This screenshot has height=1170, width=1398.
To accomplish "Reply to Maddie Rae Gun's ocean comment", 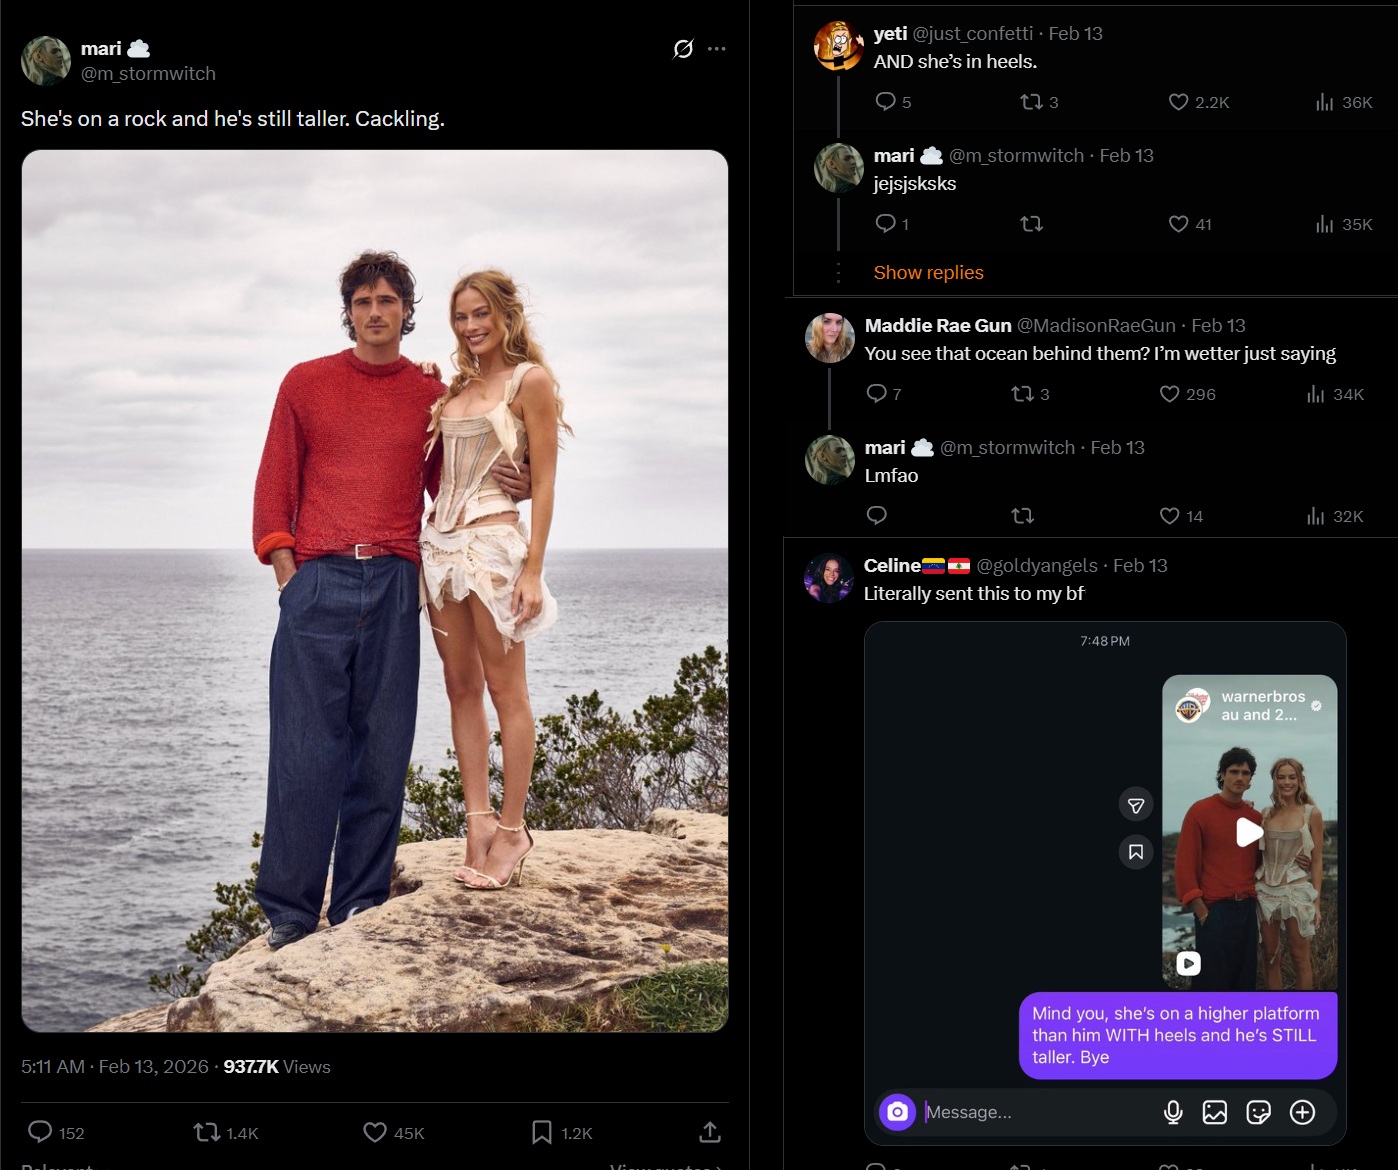I will pos(876,393).
